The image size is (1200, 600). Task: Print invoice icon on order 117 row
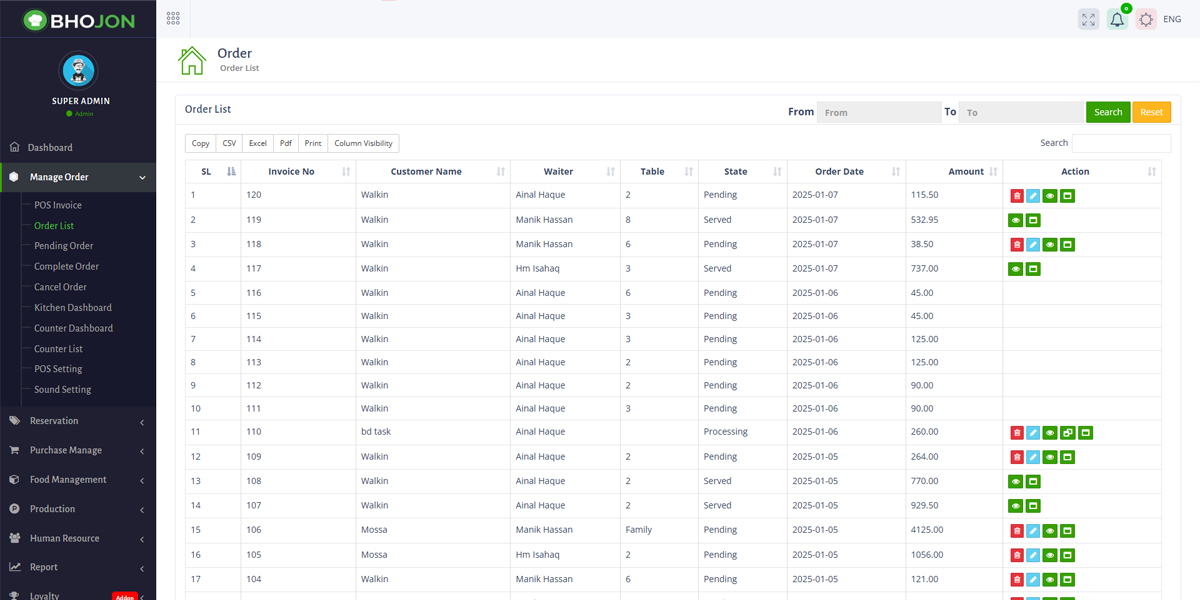(x=1033, y=268)
